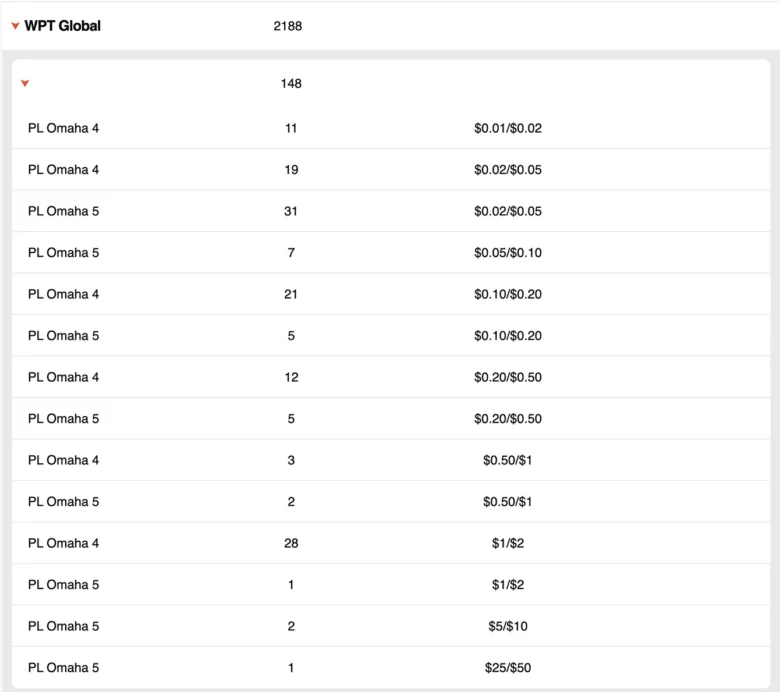Collapse the sub-group arrow beside 148
780x692 pixels.
click(x=25, y=84)
